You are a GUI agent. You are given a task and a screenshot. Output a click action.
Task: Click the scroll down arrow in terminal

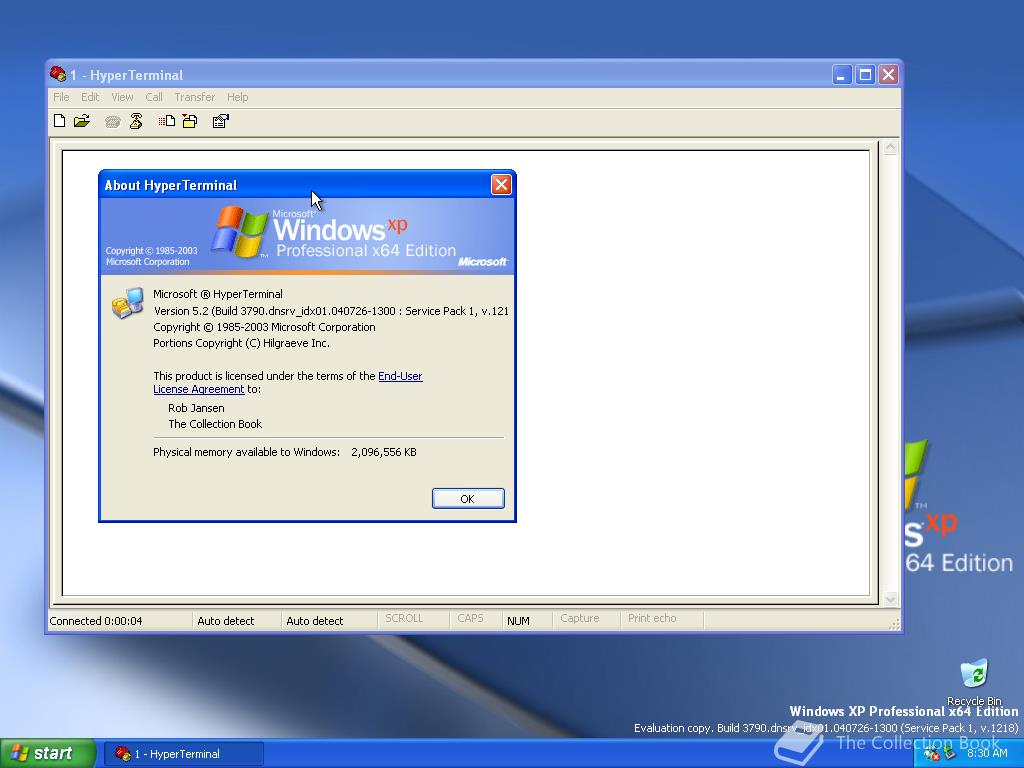[x=890, y=599]
